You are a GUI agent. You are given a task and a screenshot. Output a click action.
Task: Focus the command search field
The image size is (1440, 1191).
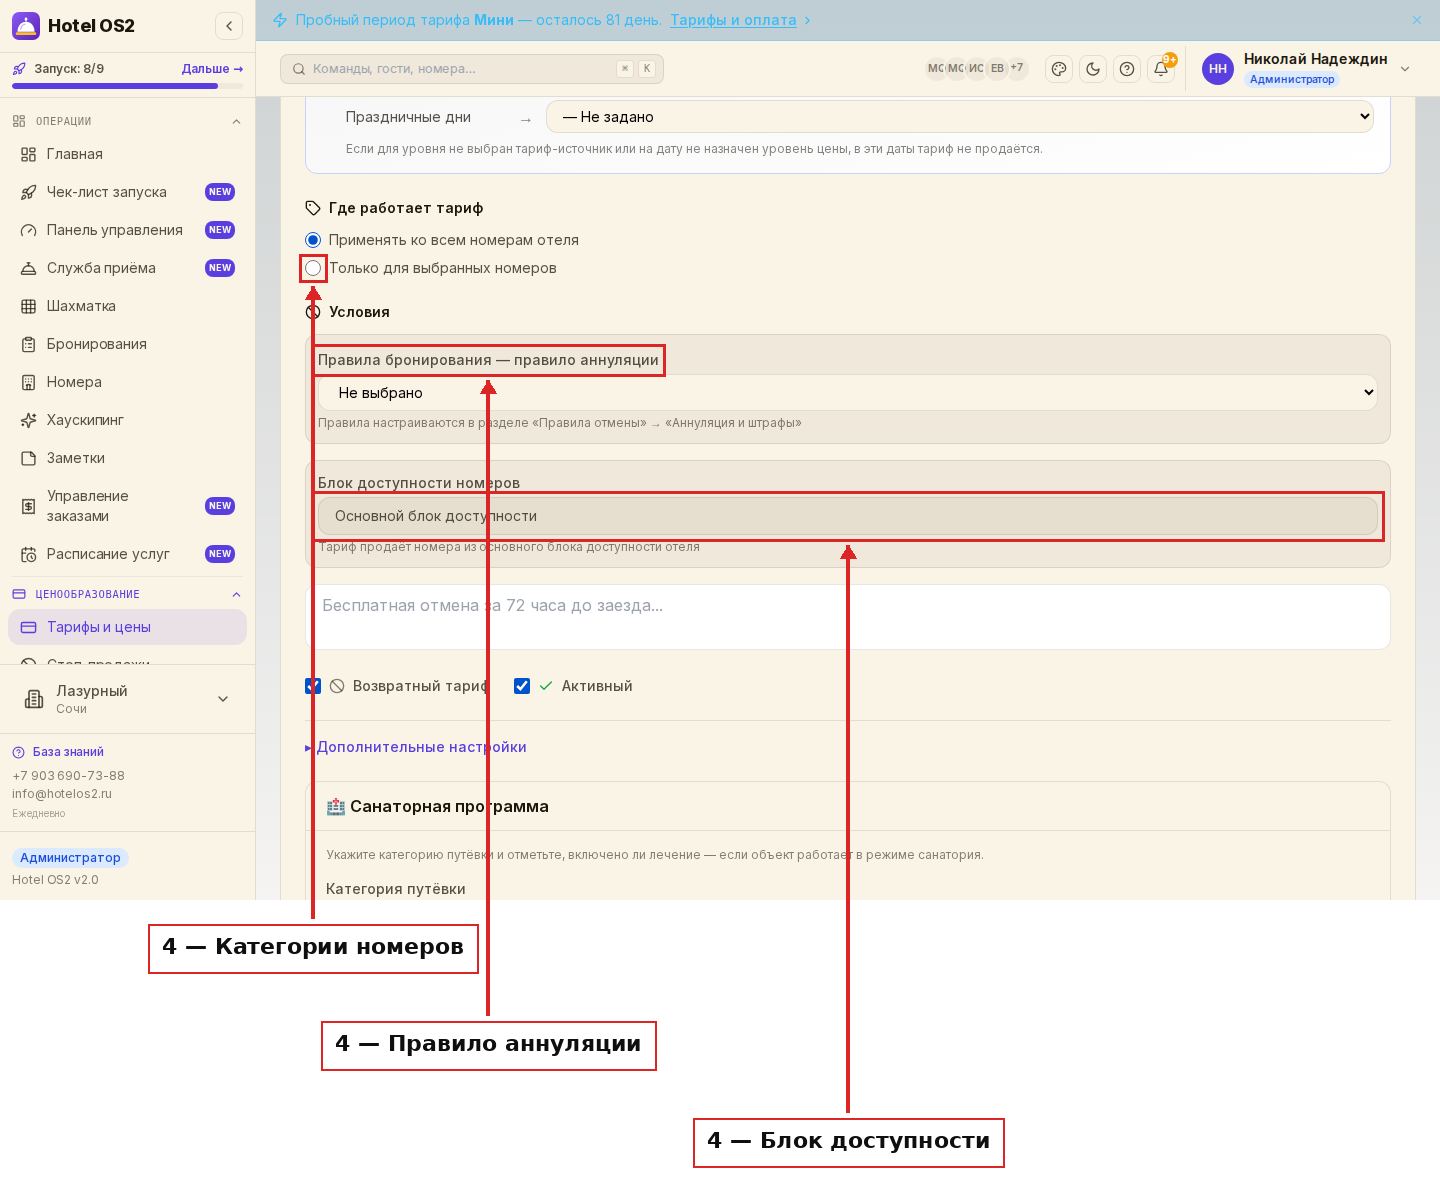472,69
